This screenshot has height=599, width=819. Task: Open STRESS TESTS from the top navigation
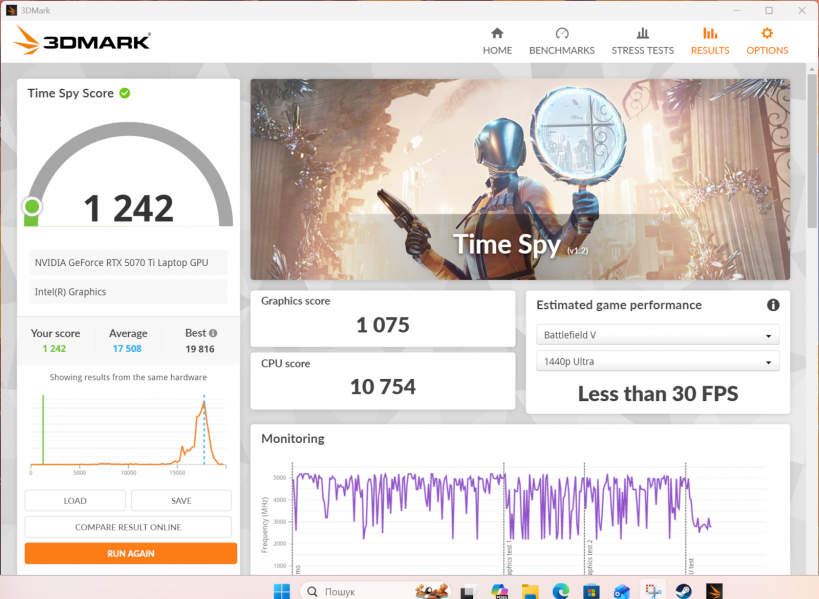(x=642, y=34)
